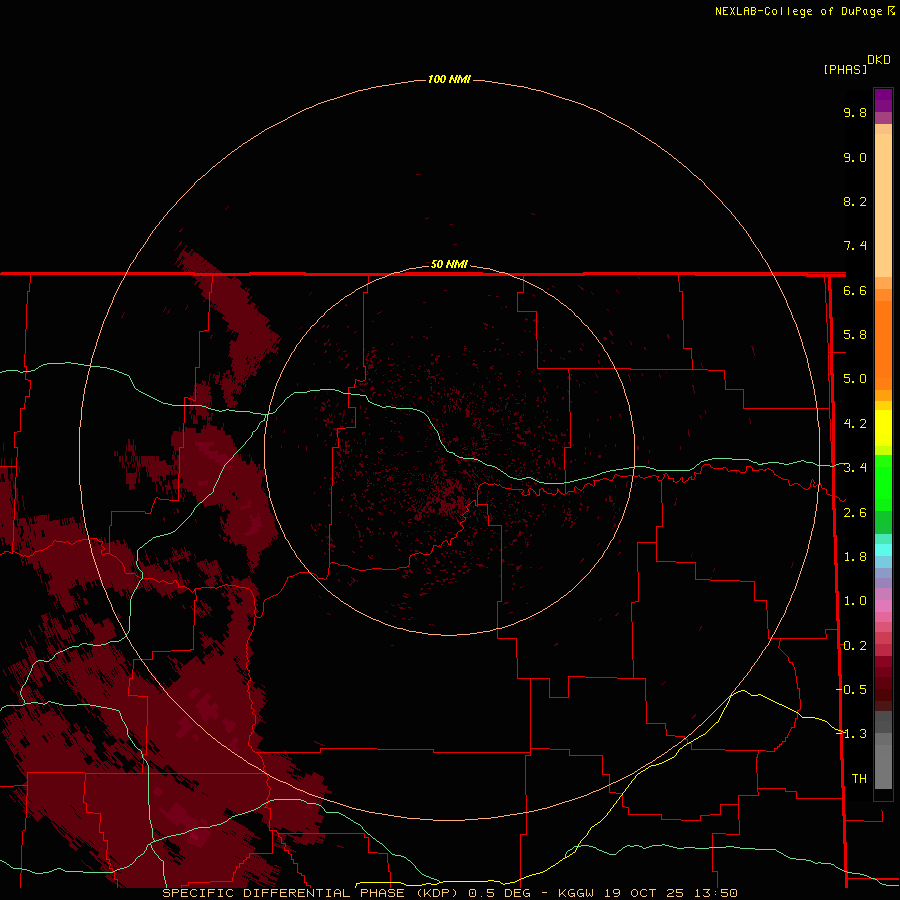Click the 7.4 scale value

coord(855,246)
